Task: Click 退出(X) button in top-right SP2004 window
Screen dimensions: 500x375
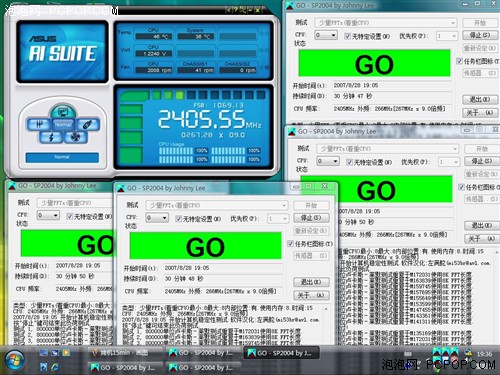Action: [x=480, y=99]
